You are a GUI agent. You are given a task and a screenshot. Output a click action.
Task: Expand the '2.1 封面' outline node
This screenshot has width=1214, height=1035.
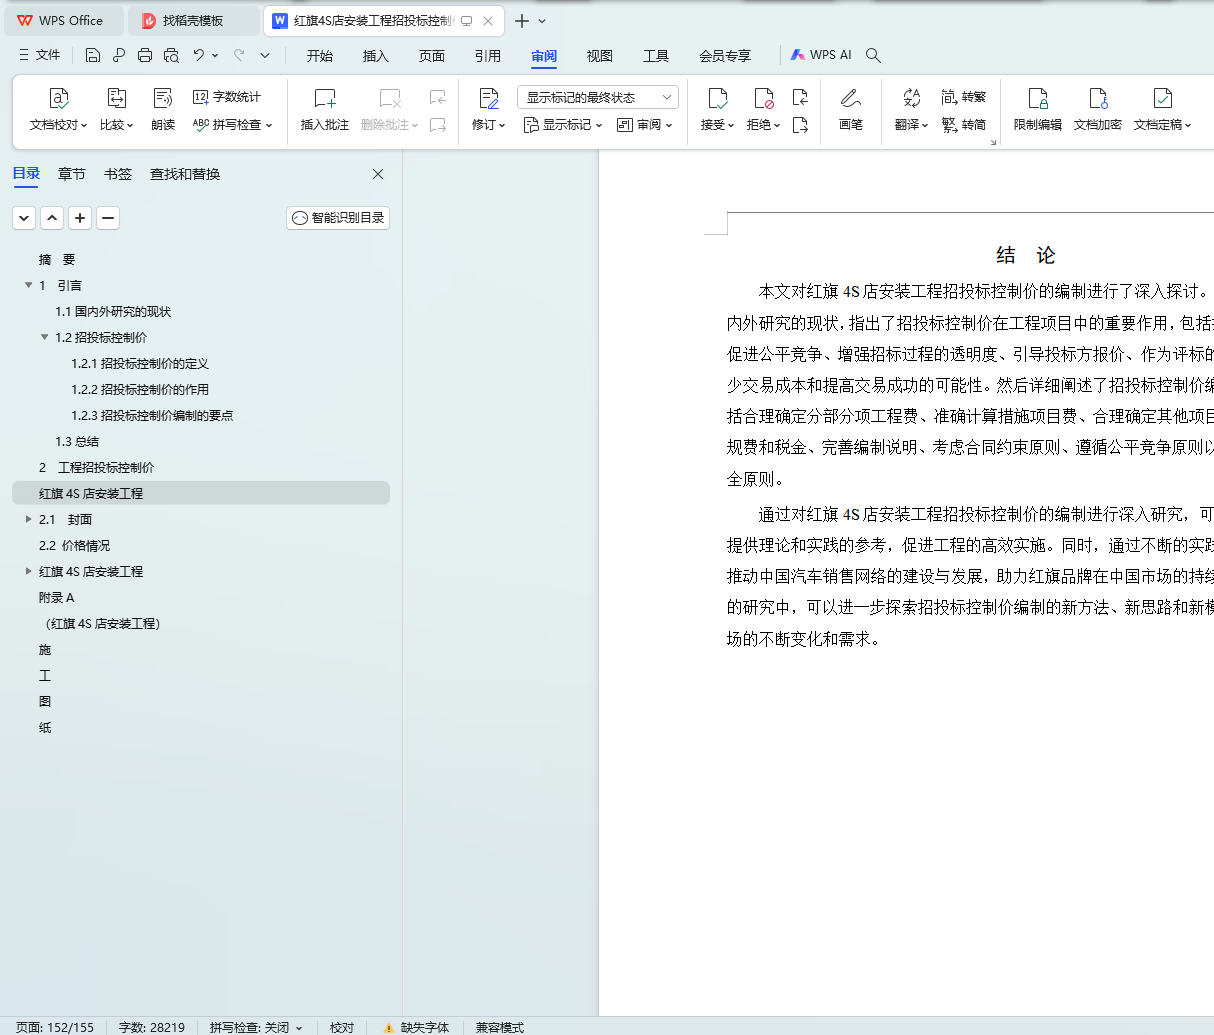pyautogui.click(x=28, y=519)
